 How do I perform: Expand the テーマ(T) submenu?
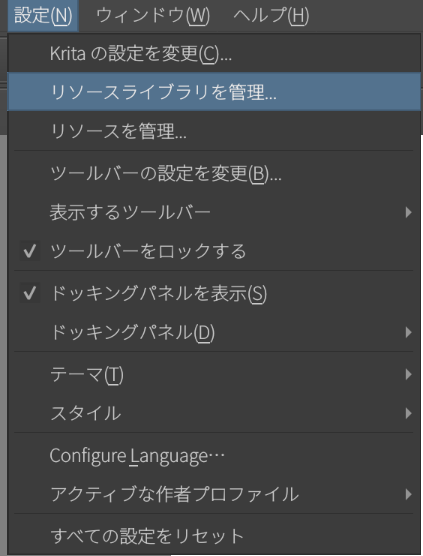214,374
